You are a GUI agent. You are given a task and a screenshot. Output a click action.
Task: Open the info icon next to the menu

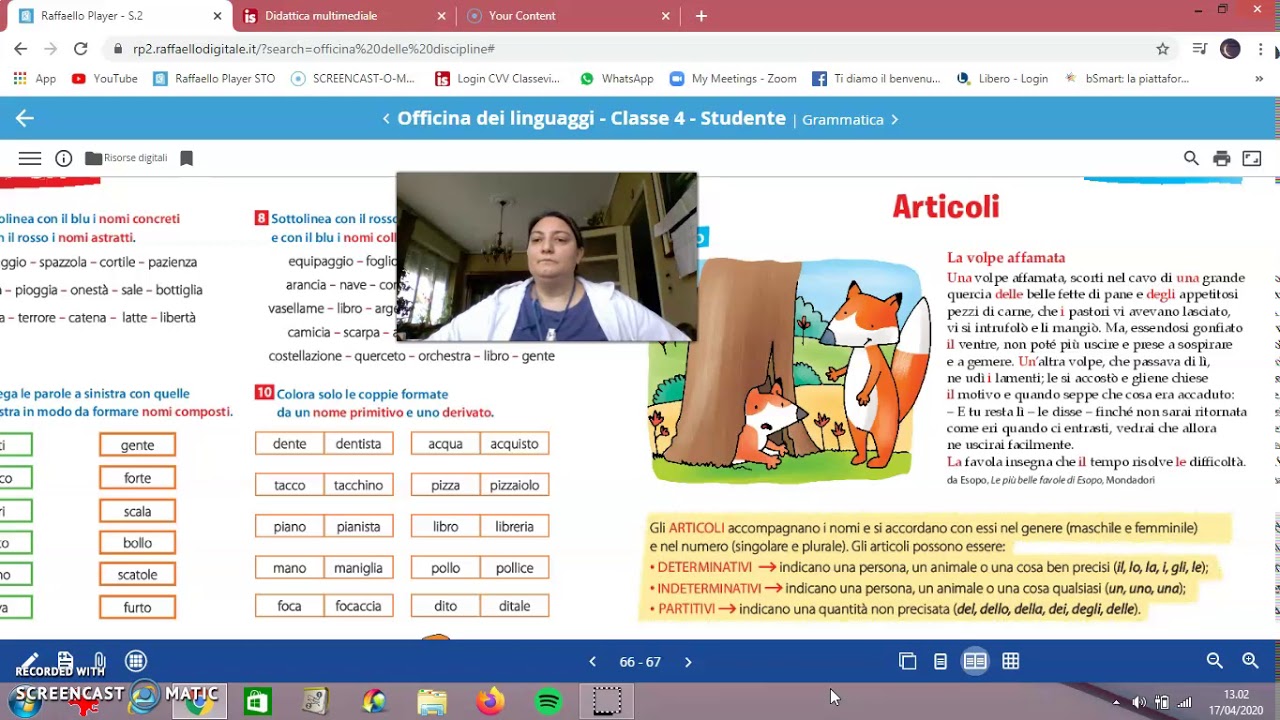(63, 158)
